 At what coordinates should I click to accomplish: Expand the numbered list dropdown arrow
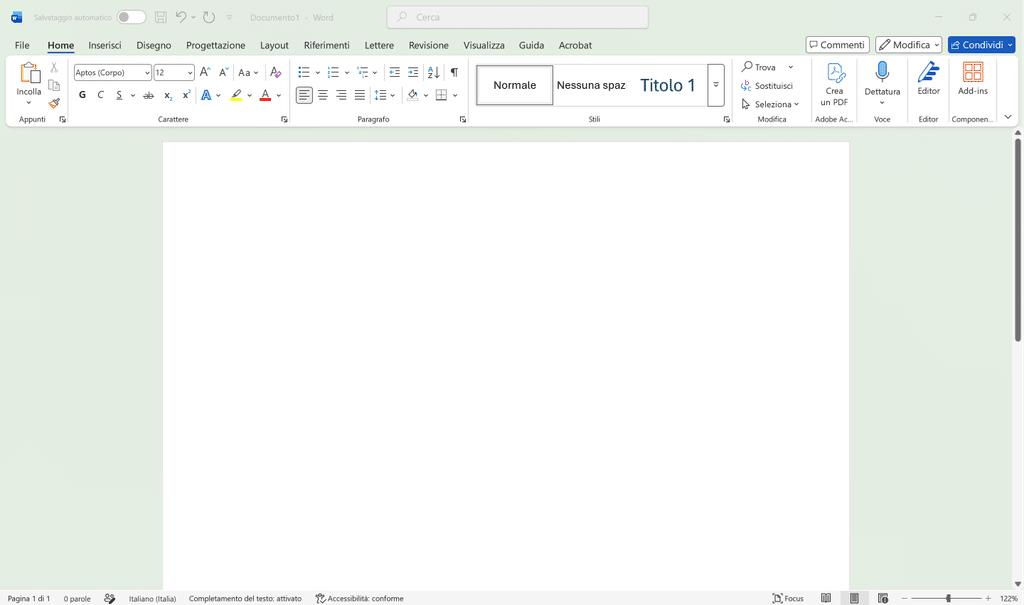click(347, 73)
